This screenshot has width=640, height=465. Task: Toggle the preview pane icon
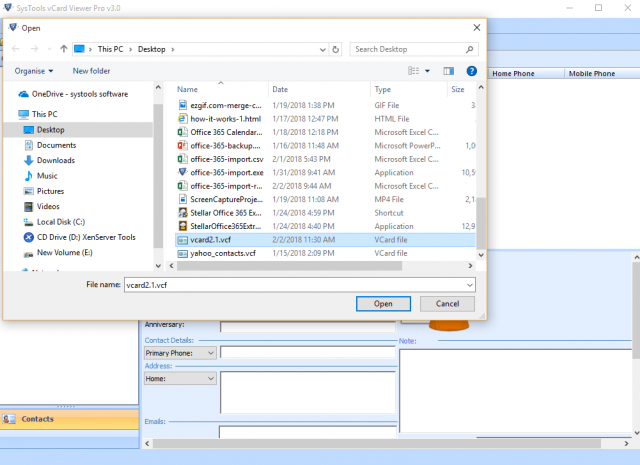click(x=449, y=71)
